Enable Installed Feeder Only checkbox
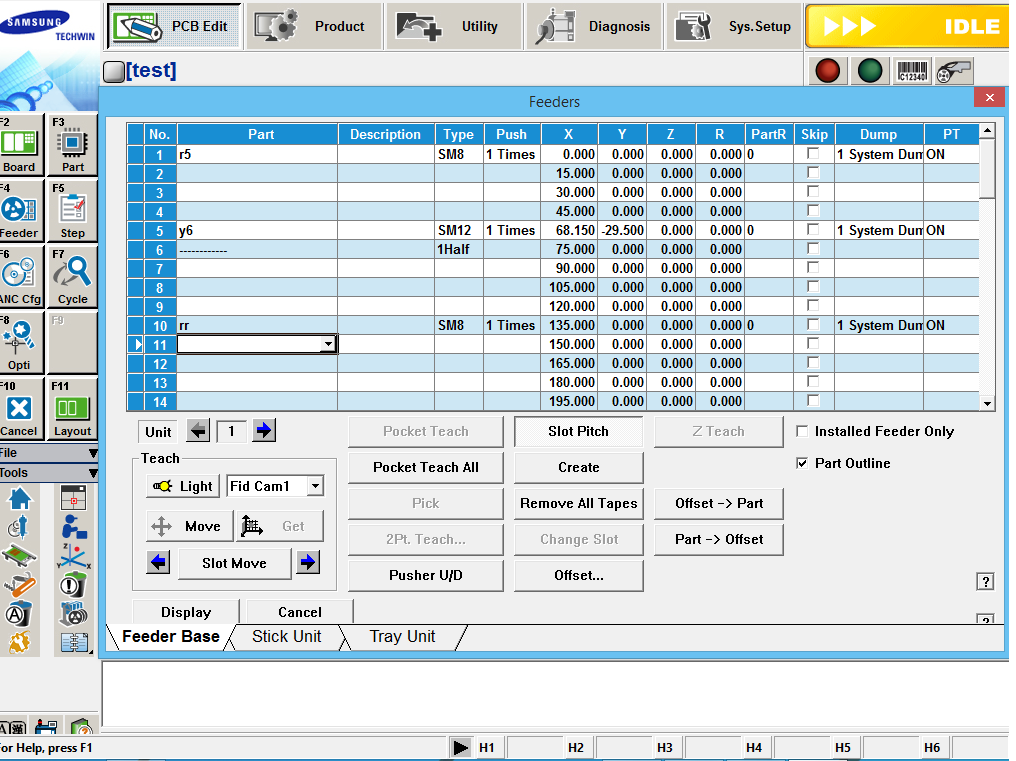This screenshot has width=1016, height=761. [802, 431]
